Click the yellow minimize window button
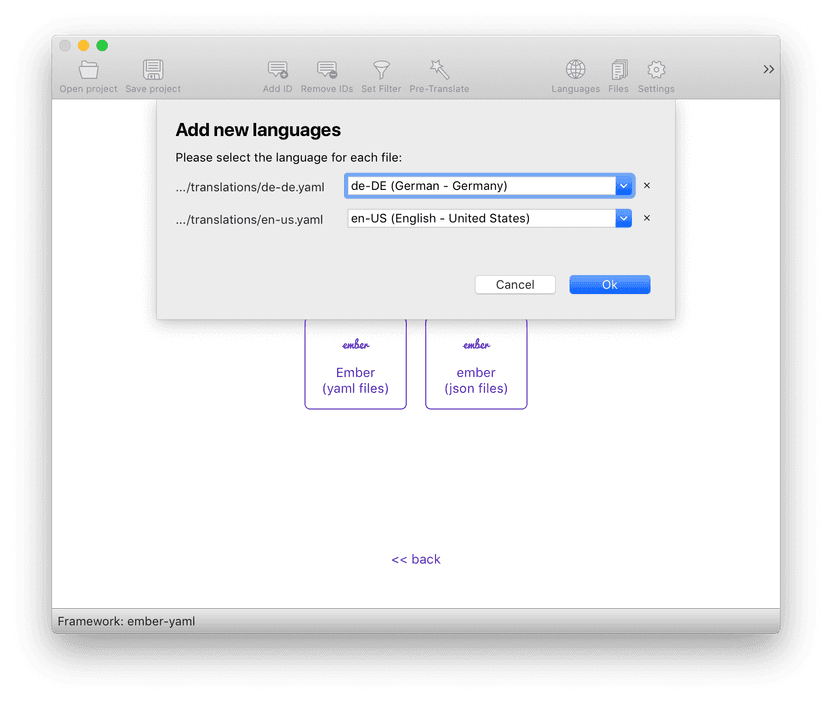This screenshot has width=832, height=702. 83,46
